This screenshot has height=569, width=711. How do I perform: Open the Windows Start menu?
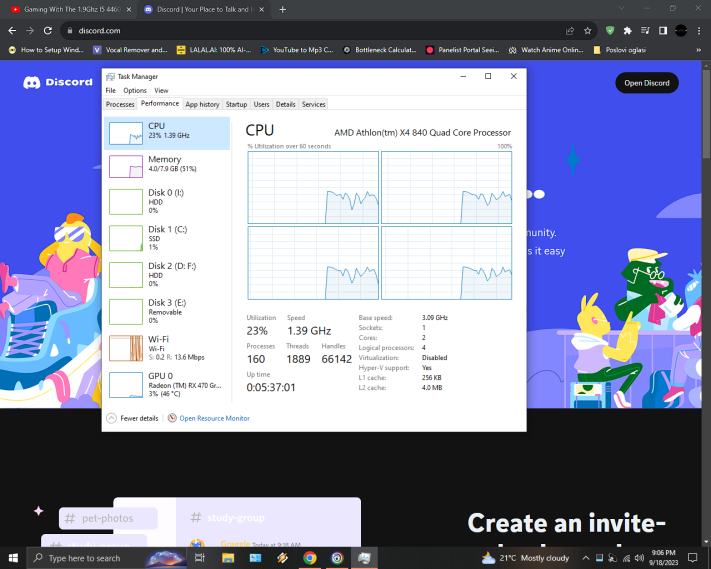(x=13, y=558)
